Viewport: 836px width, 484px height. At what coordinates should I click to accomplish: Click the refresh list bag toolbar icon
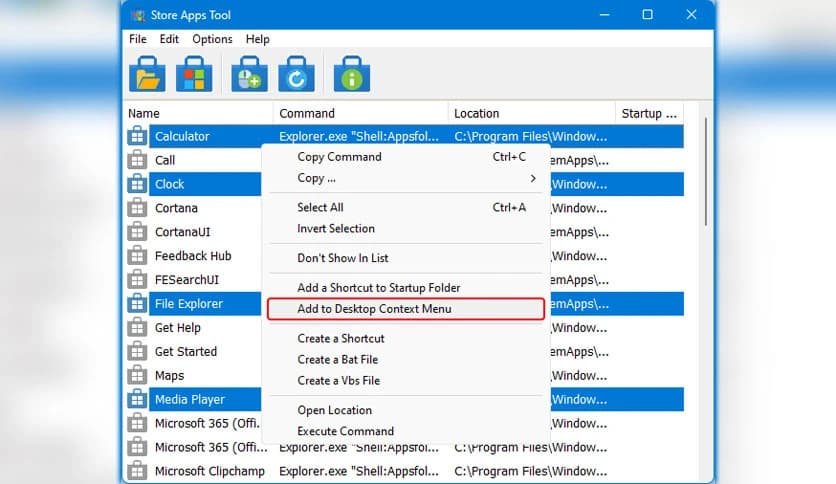click(x=296, y=74)
